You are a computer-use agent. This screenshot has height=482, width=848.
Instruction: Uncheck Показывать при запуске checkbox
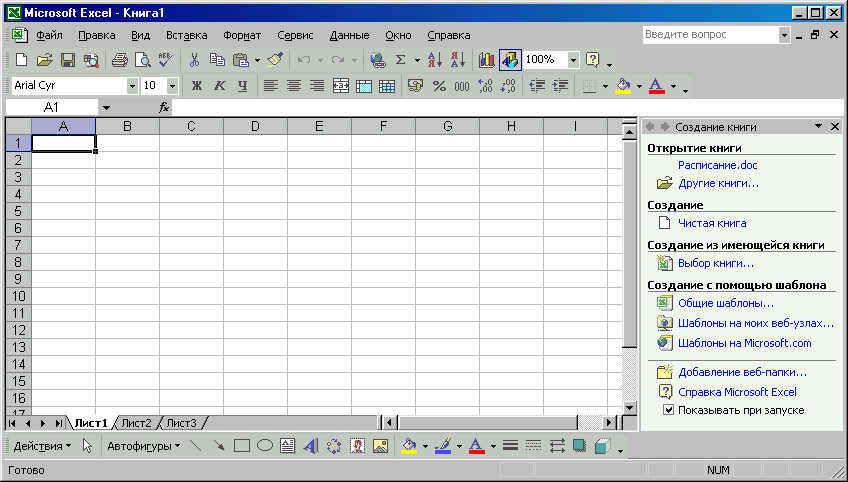point(668,410)
